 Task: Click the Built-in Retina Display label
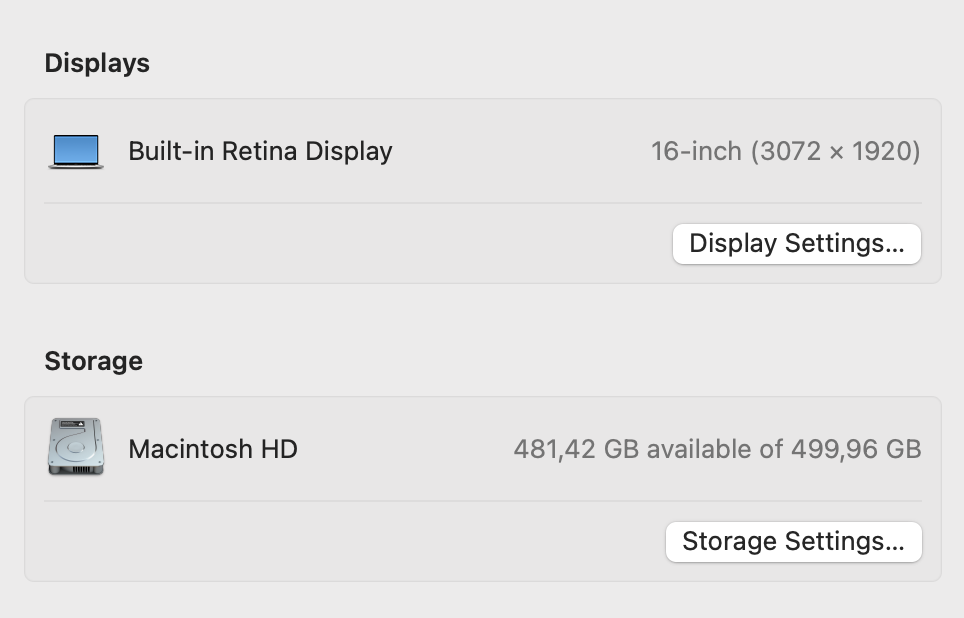pos(260,151)
